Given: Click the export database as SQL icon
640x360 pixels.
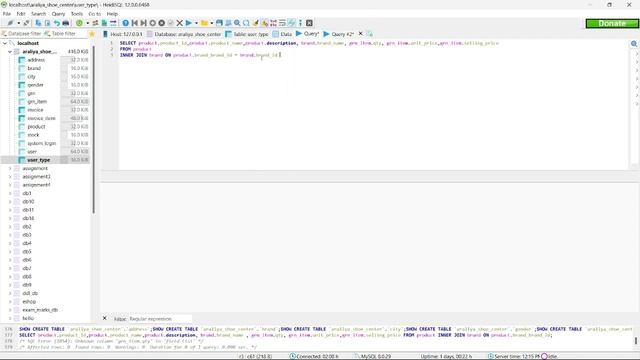Looking at the screenshot, I should pos(104,23).
